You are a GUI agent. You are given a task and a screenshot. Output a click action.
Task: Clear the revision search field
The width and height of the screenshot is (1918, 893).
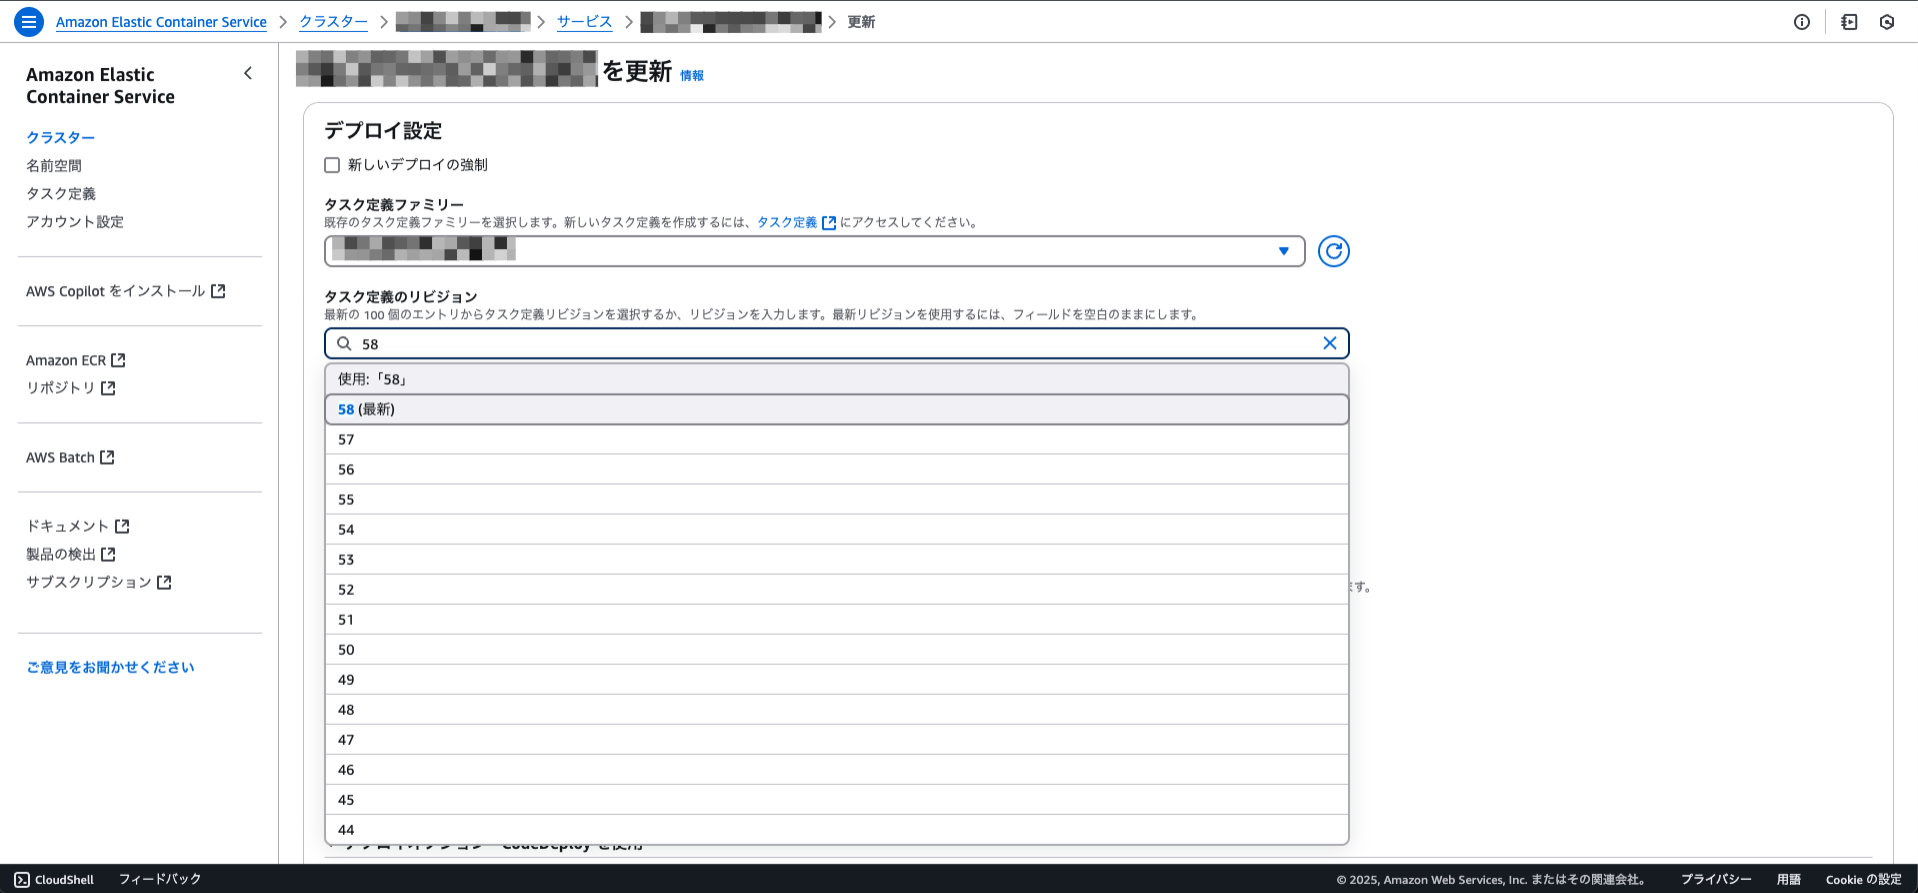point(1330,343)
